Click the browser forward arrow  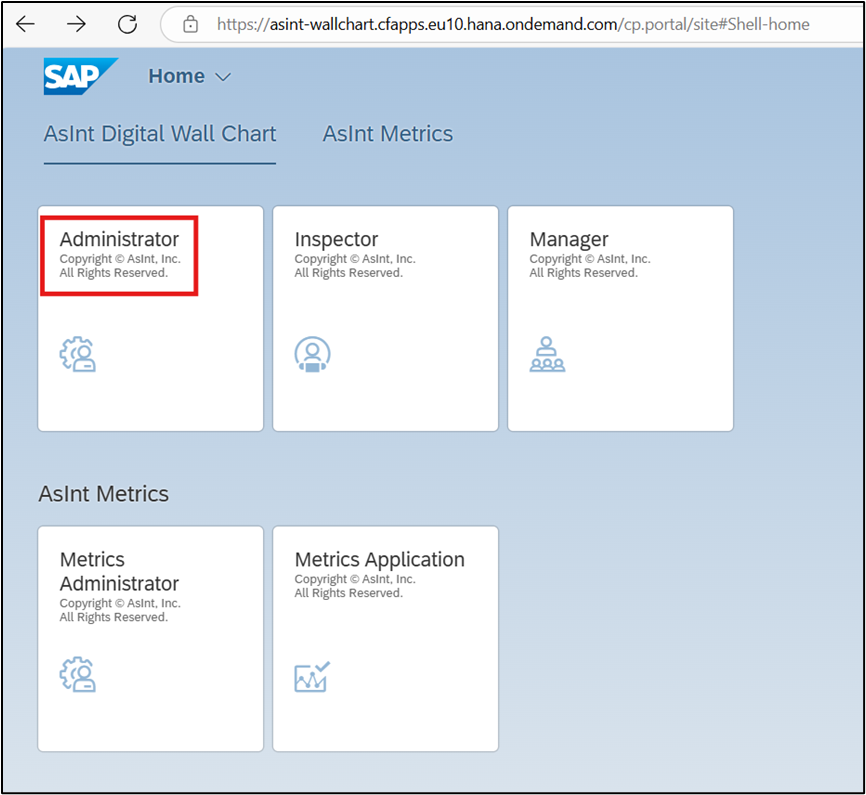point(76,24)
